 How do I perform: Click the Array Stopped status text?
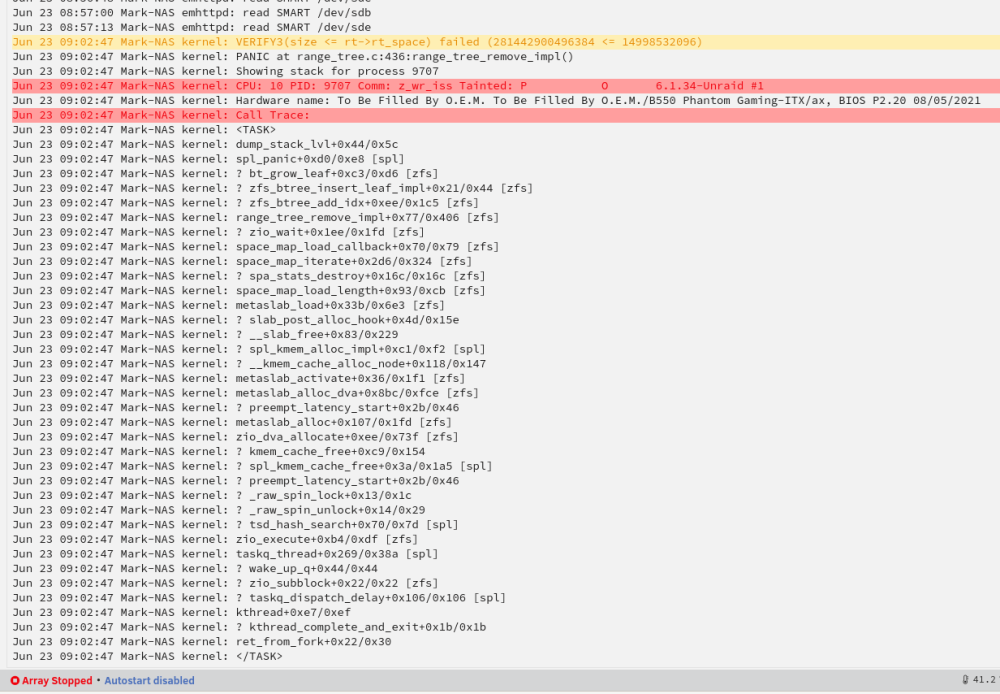click(x=57, y=681)
